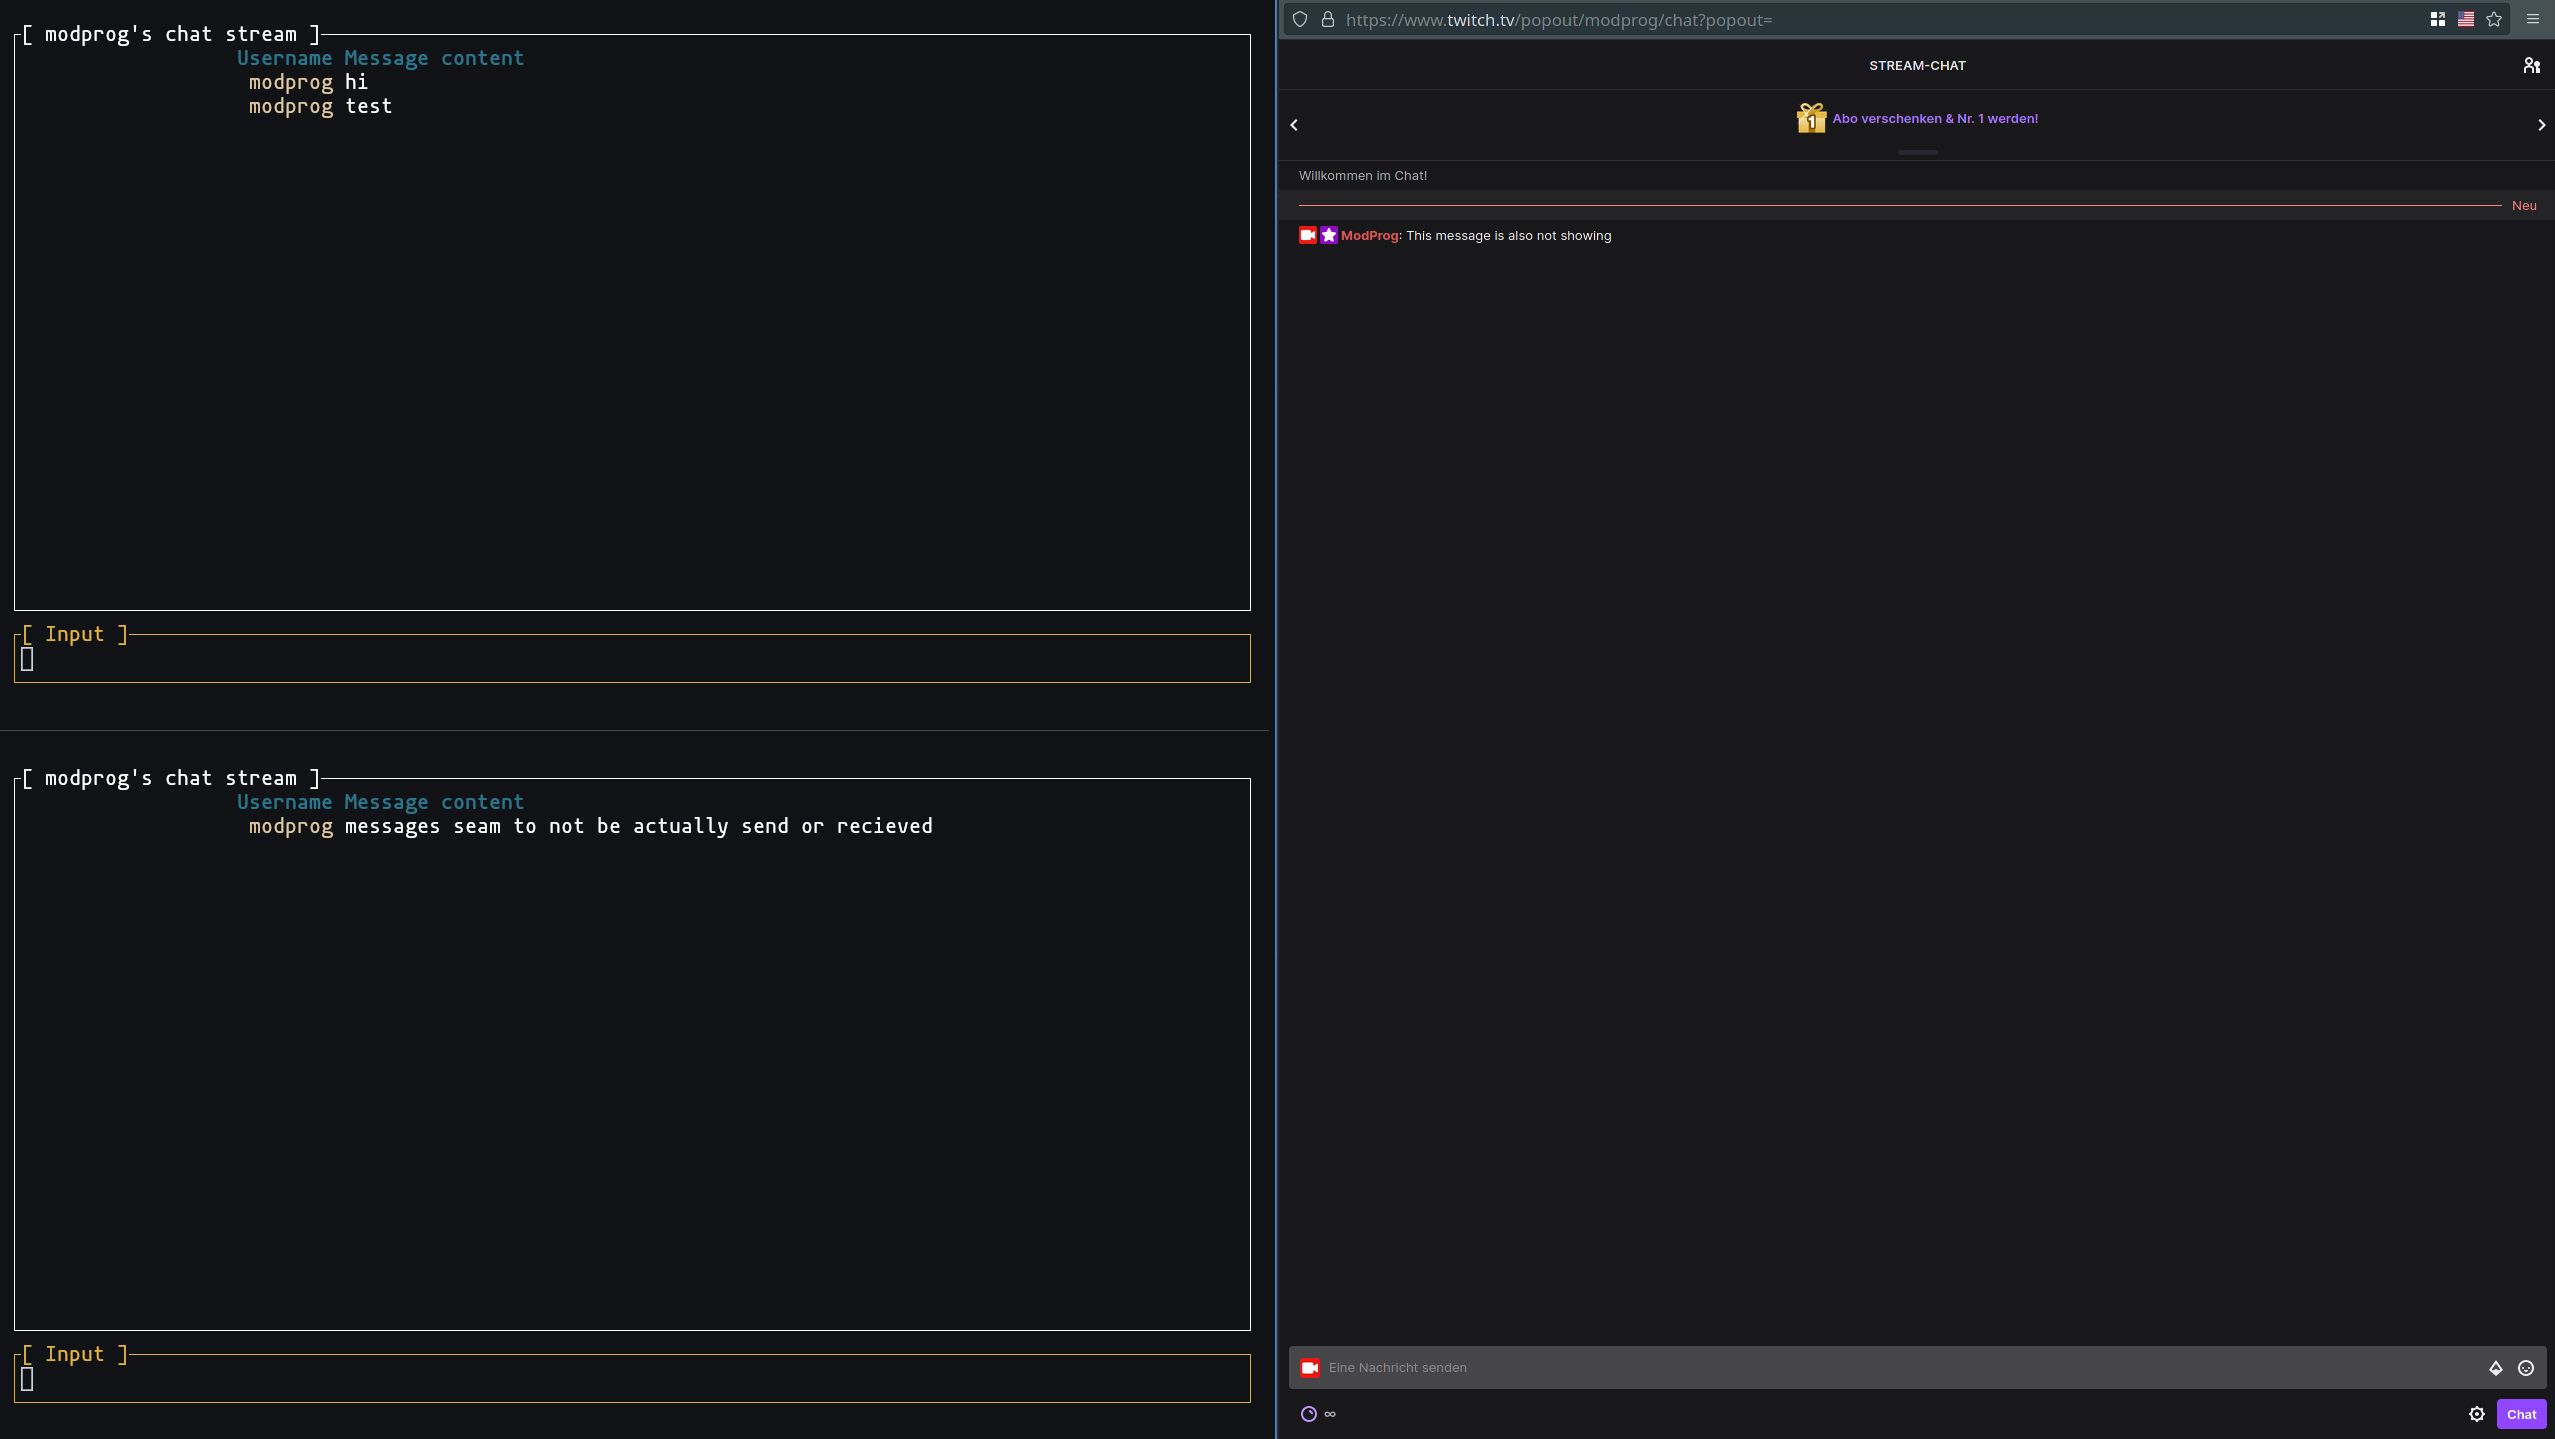Screen dimensions: 2555x1439
Task: Click the tracking protection shield icon
Action: [1300, 20]
